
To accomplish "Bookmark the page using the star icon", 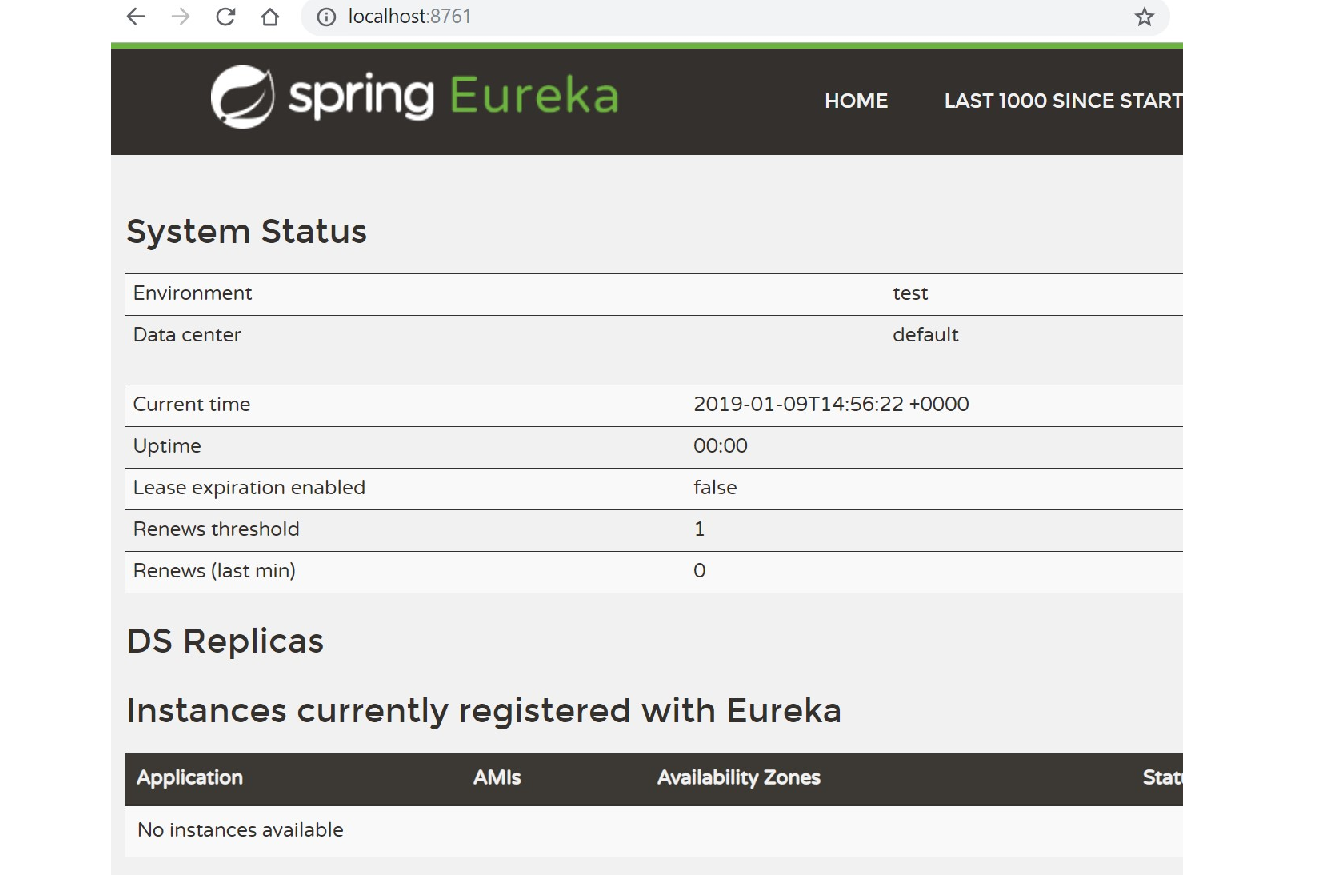I will click(x=1143, y=17).
